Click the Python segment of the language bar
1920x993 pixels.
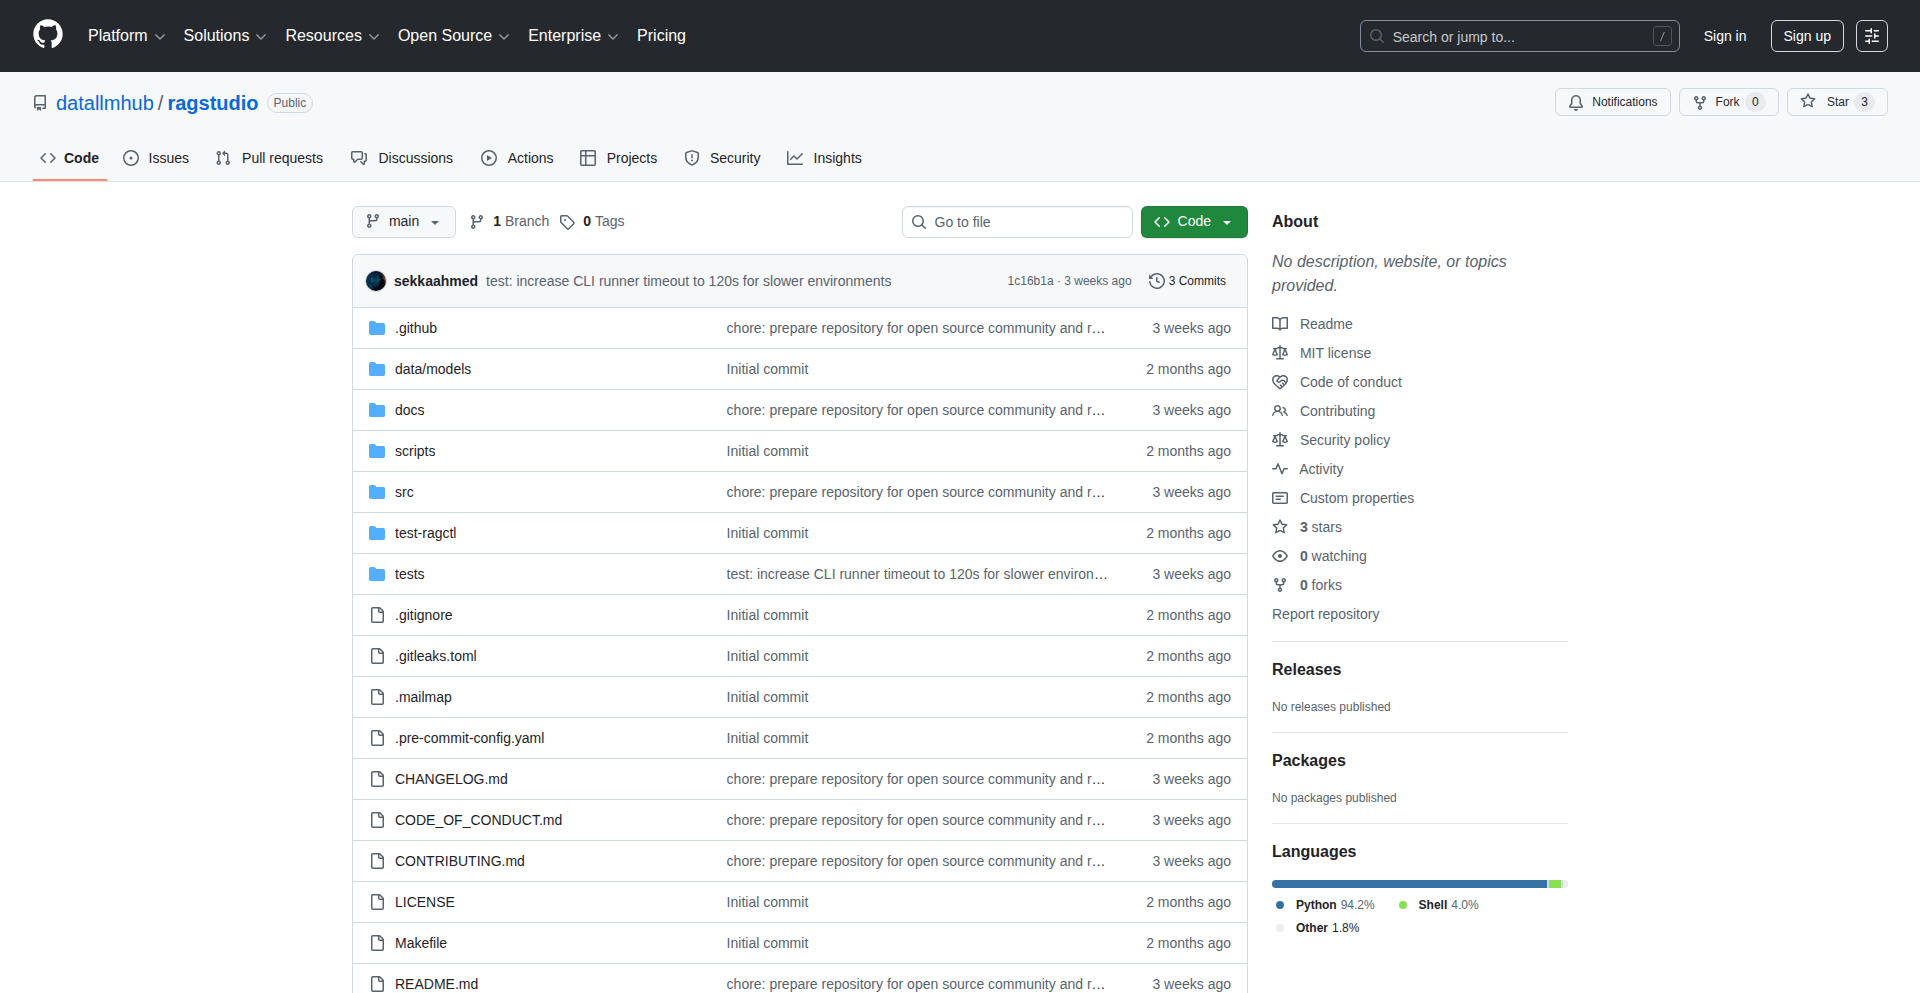pos(1400,883)
